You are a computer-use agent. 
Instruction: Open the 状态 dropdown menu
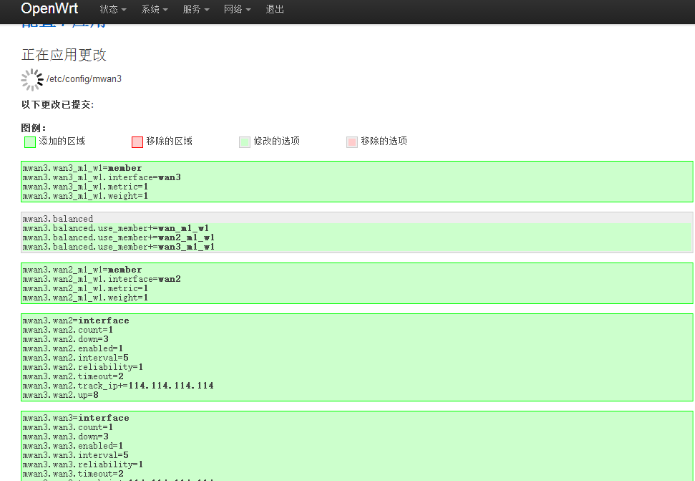point(113,9)
